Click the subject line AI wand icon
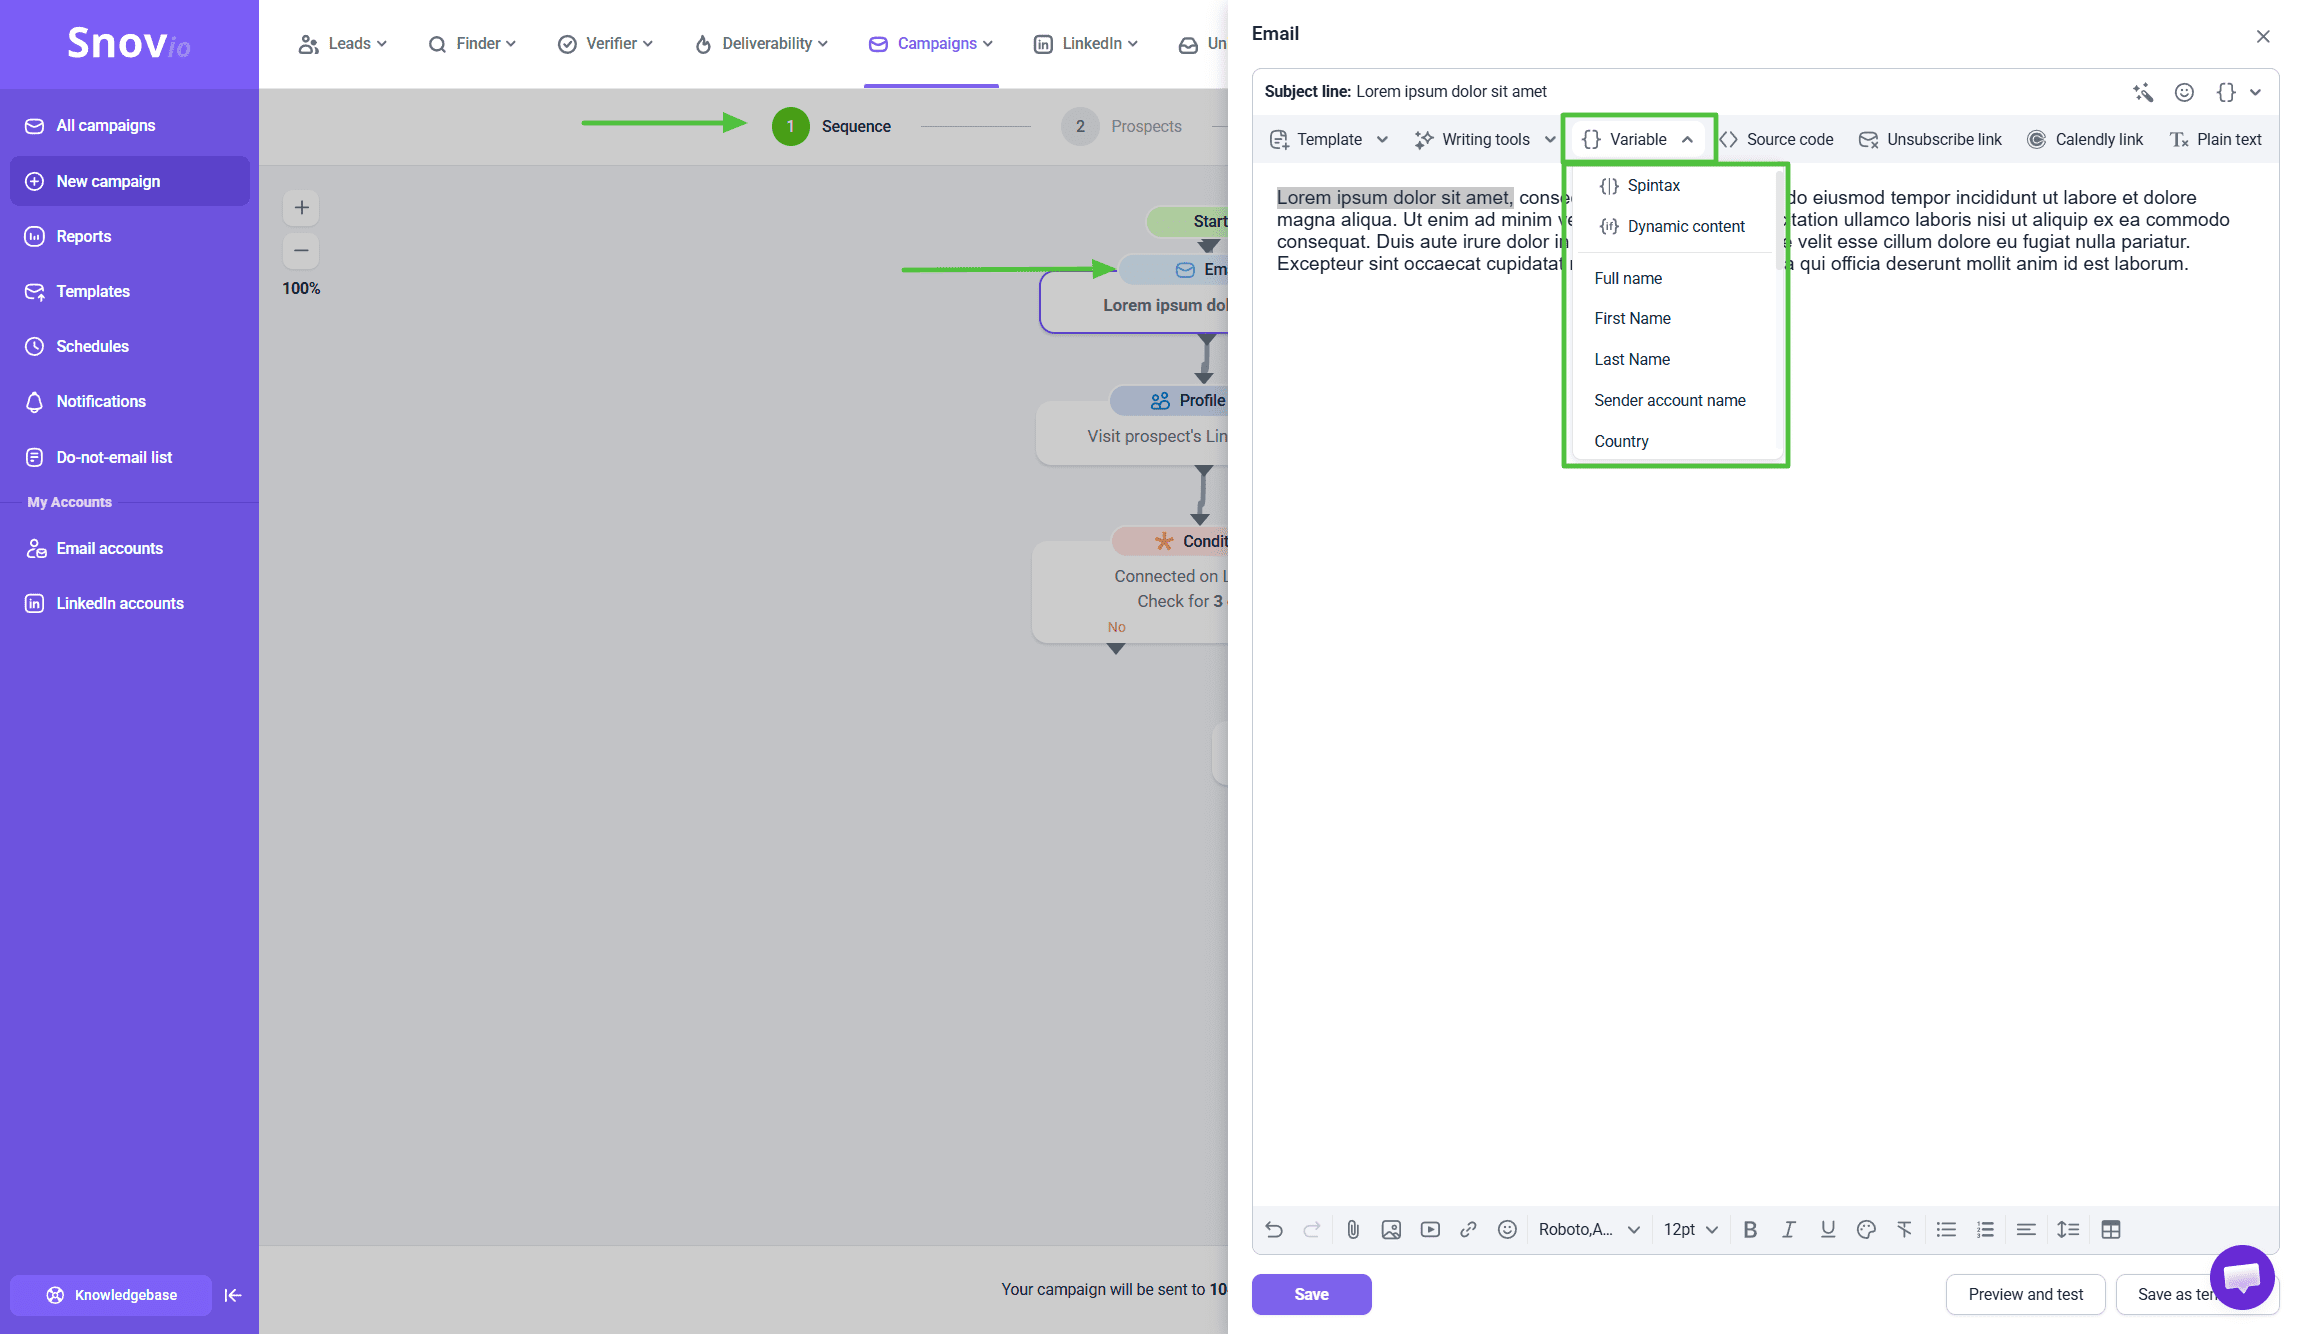 2143,92
